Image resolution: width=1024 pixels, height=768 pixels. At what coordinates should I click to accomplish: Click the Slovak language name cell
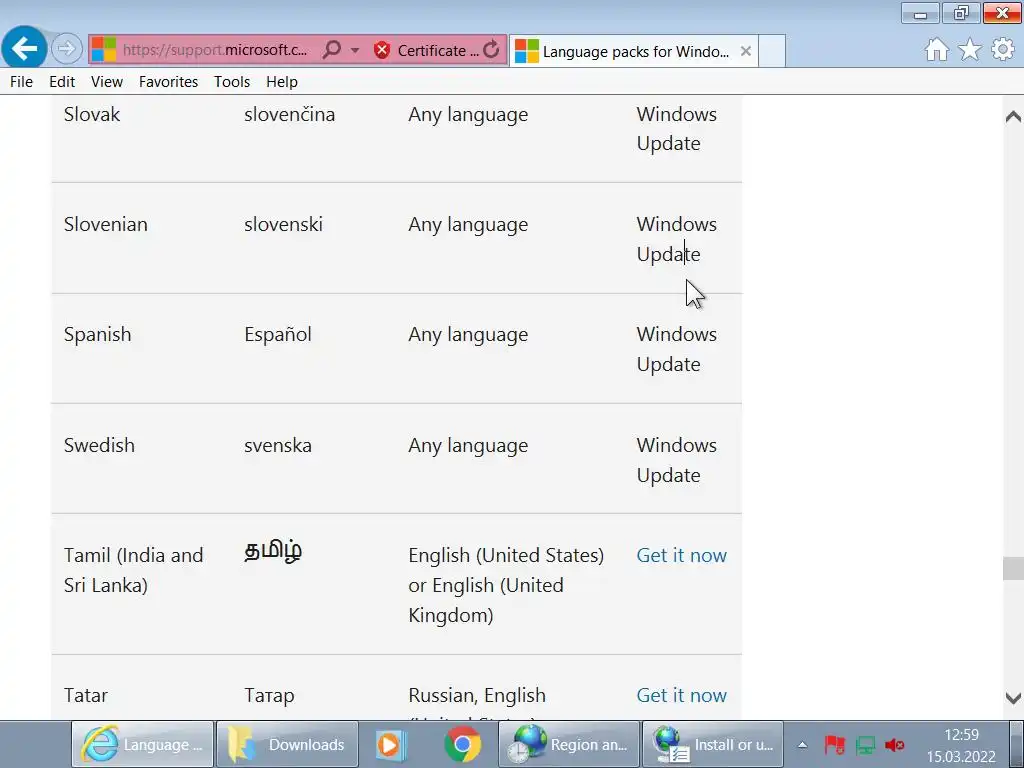coord(92,114)
